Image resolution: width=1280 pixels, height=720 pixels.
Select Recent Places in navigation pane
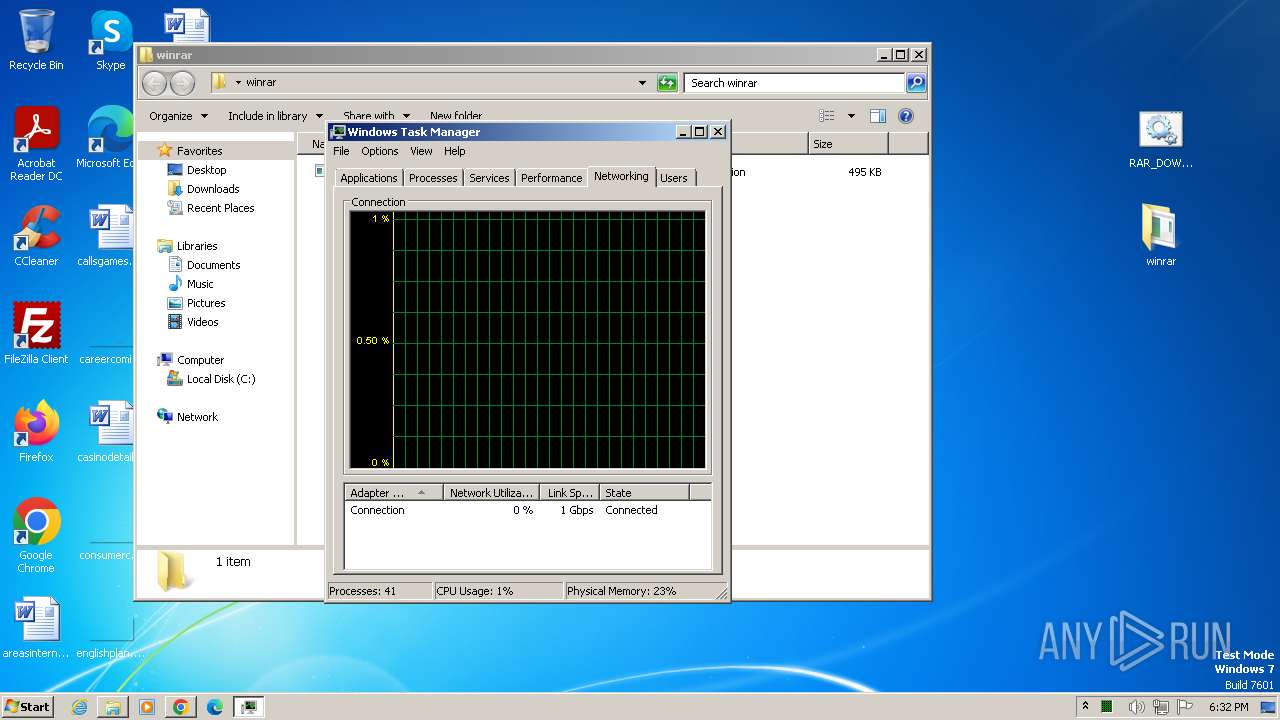click(x=220, y=208)
